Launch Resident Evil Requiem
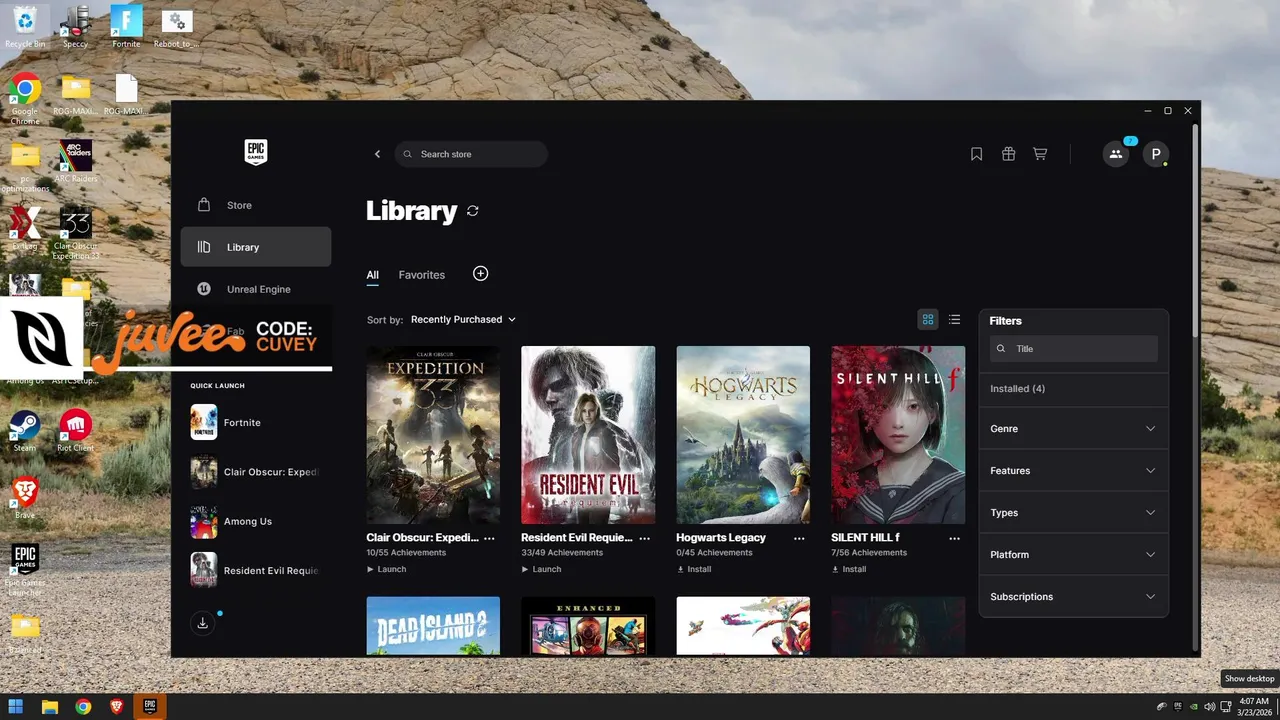The image size is (1280, 720). pos(541,569)
